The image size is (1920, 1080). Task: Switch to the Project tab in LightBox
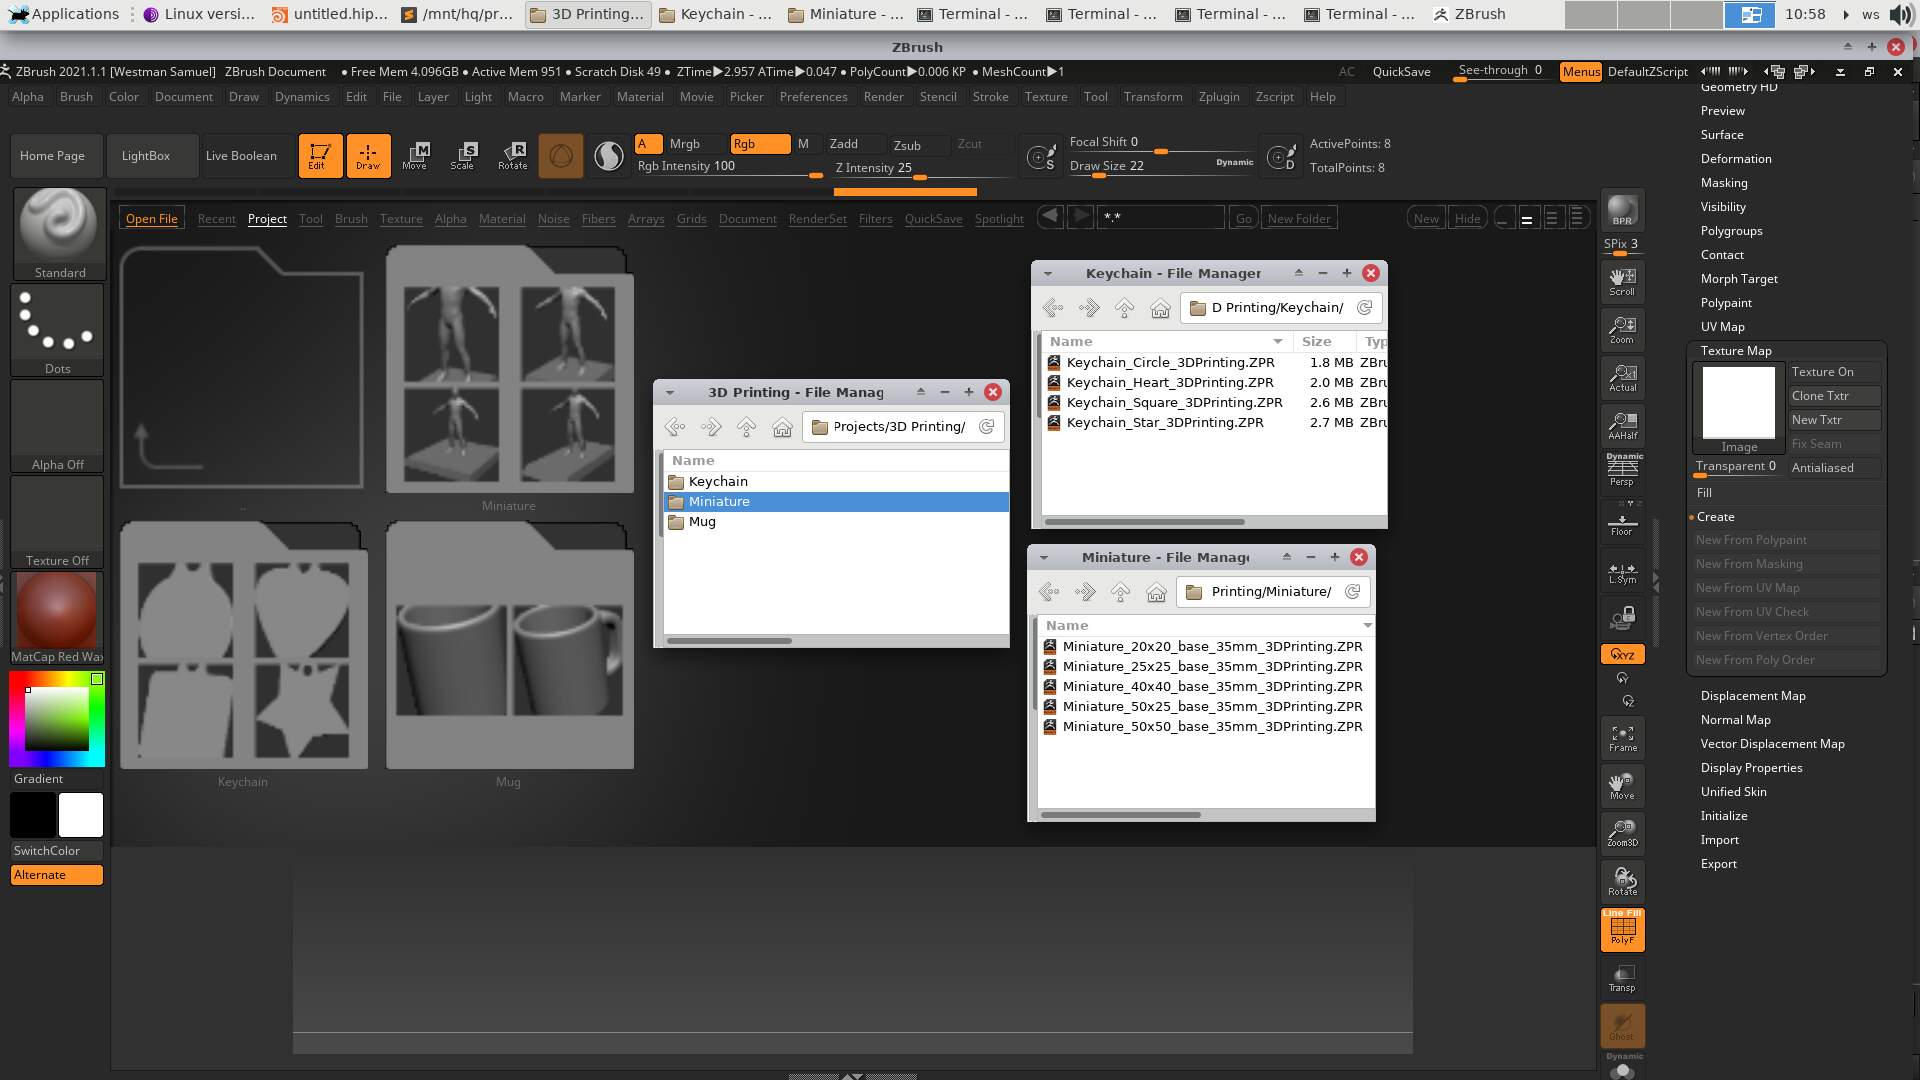click(x=267, y=219)
